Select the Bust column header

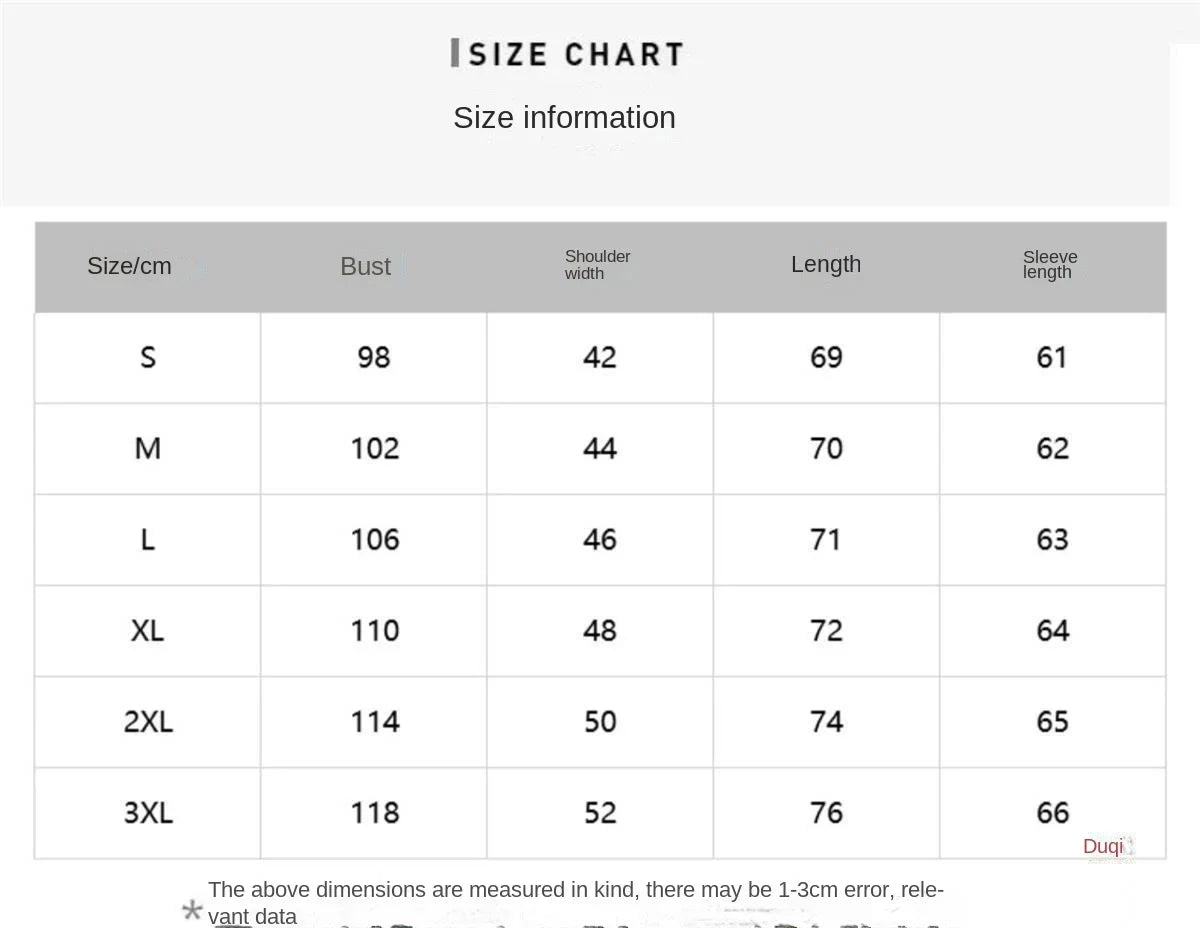coord(365,266)
